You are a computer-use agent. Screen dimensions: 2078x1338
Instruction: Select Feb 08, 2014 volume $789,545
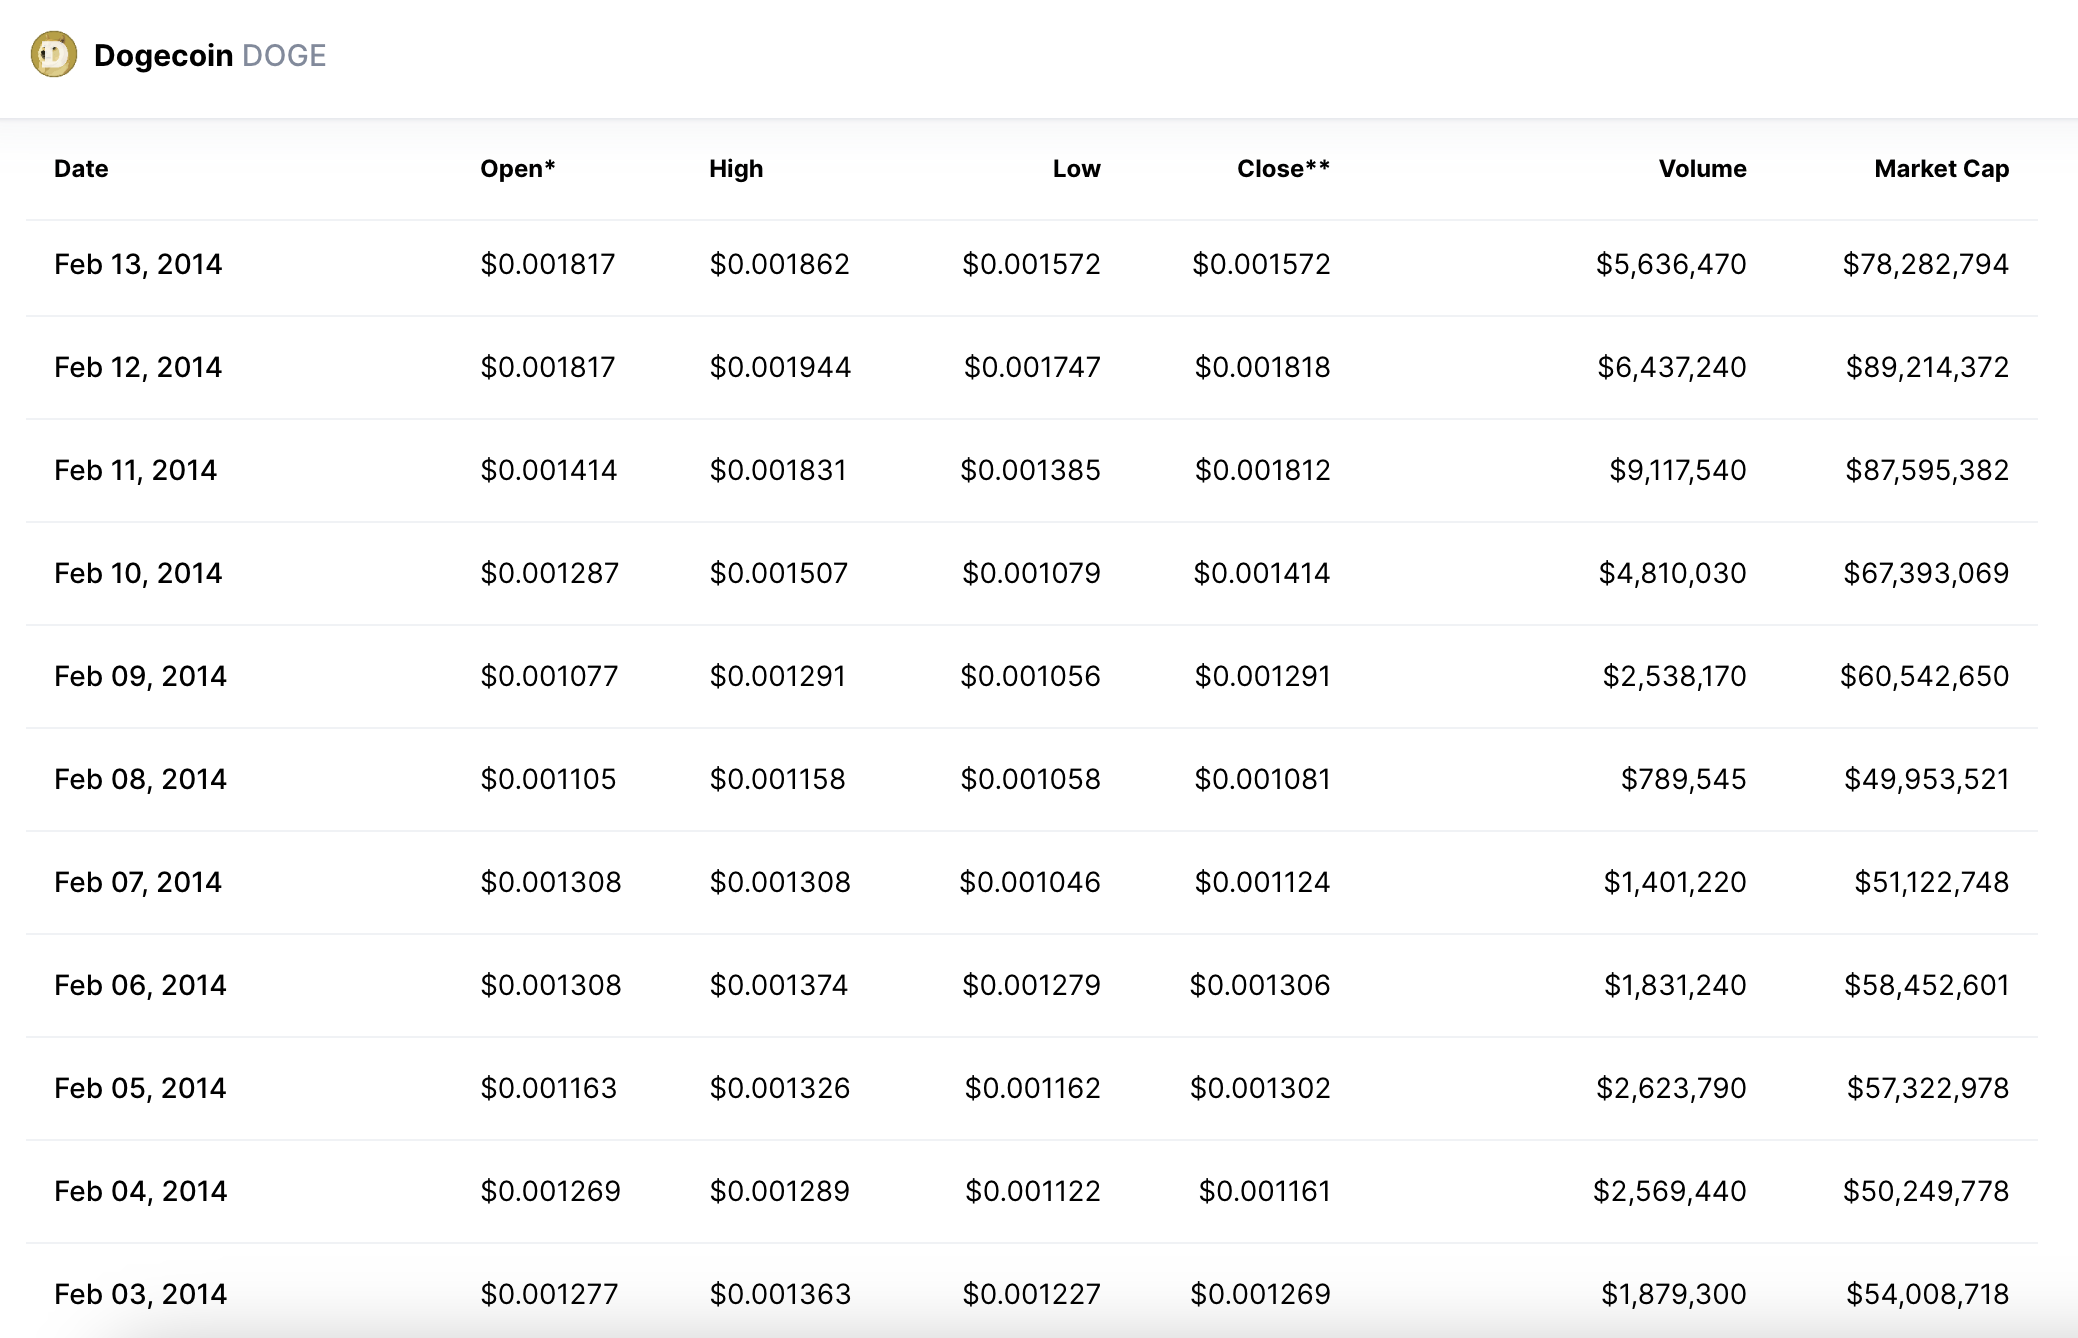coord(1683,779)
